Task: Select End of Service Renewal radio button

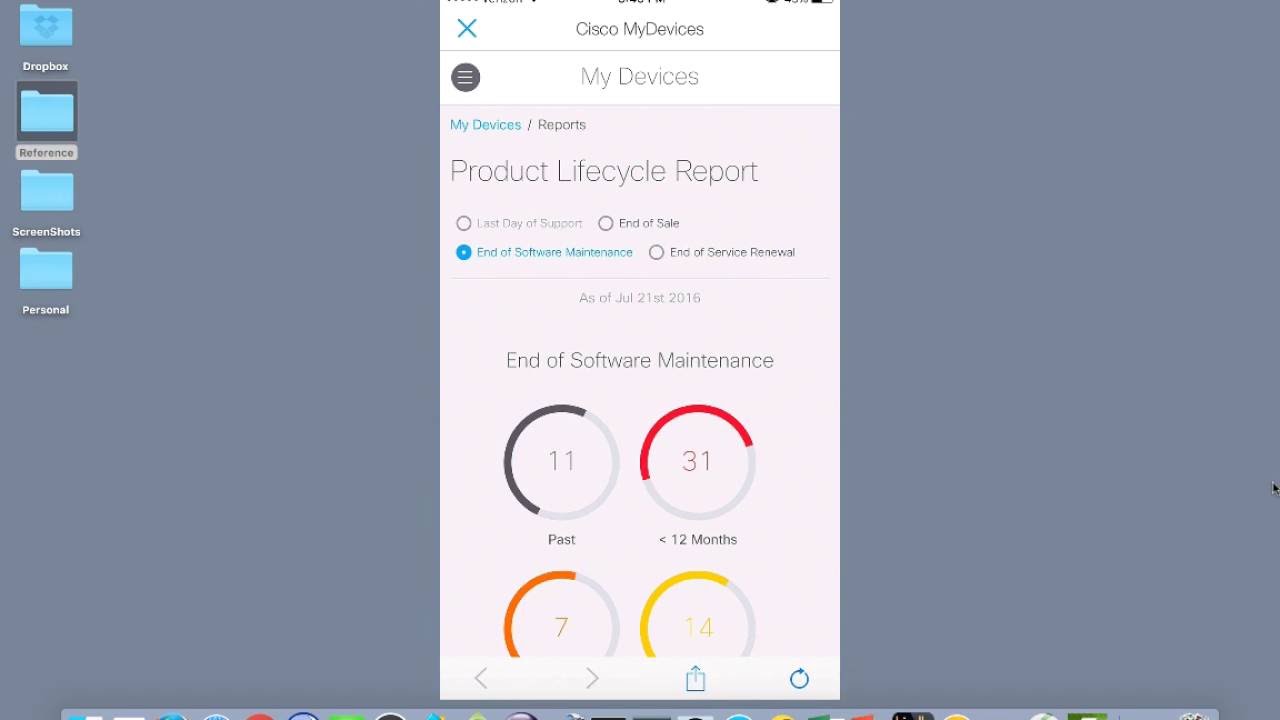Action: 656,252
